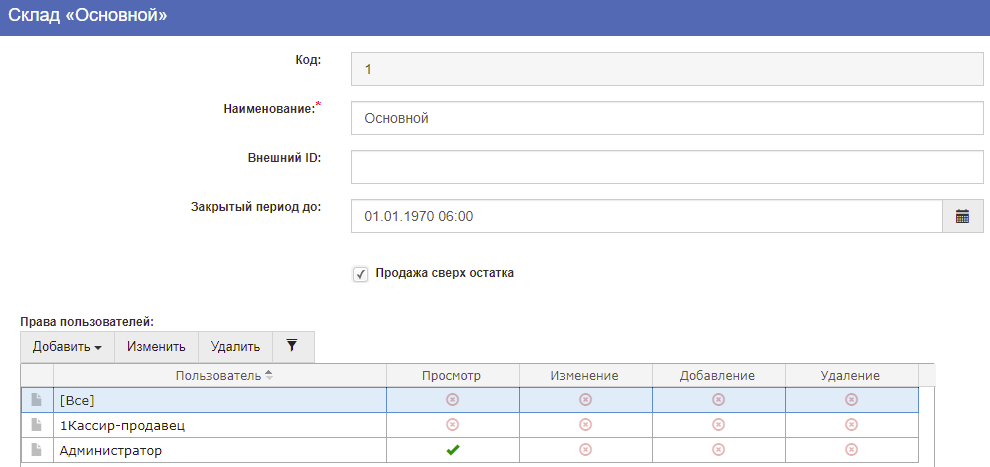Click the document icon for 1Кассир-продавец row
Image resolution: width=990 pixels, height=467 pixels.
click(37, 425)
